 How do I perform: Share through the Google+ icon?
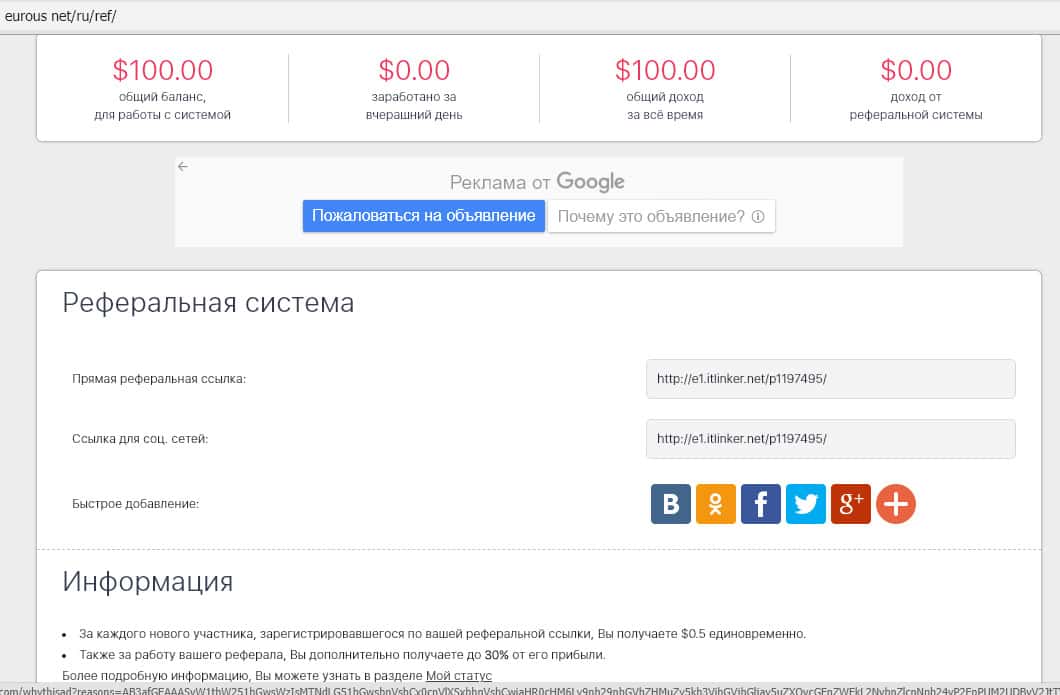tap(851, 504)
